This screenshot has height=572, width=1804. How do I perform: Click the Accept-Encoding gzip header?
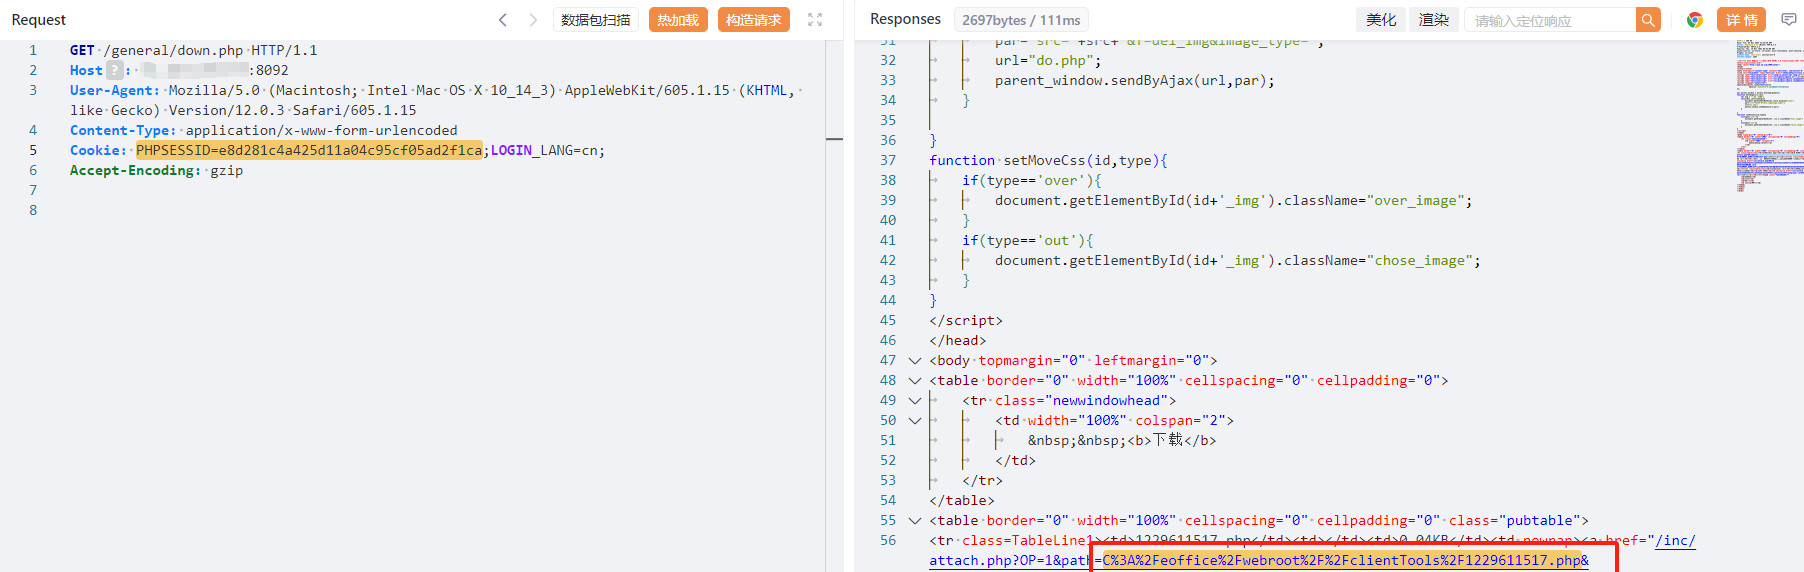pos(156,170)
